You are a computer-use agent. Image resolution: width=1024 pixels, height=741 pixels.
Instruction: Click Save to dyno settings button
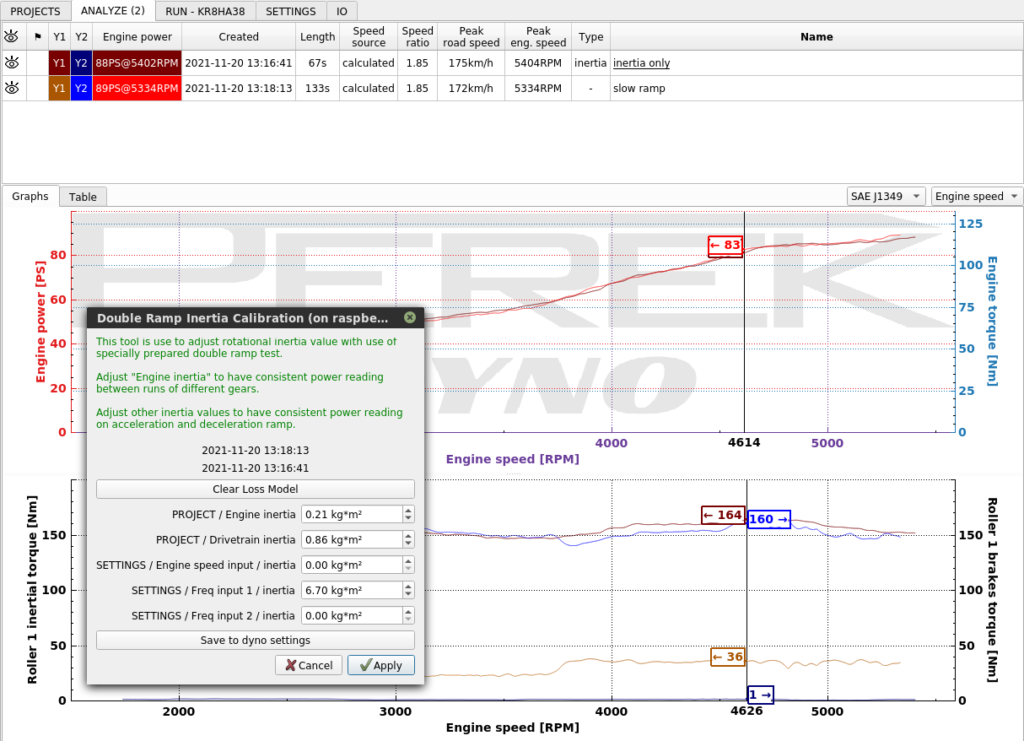point(255,640)
